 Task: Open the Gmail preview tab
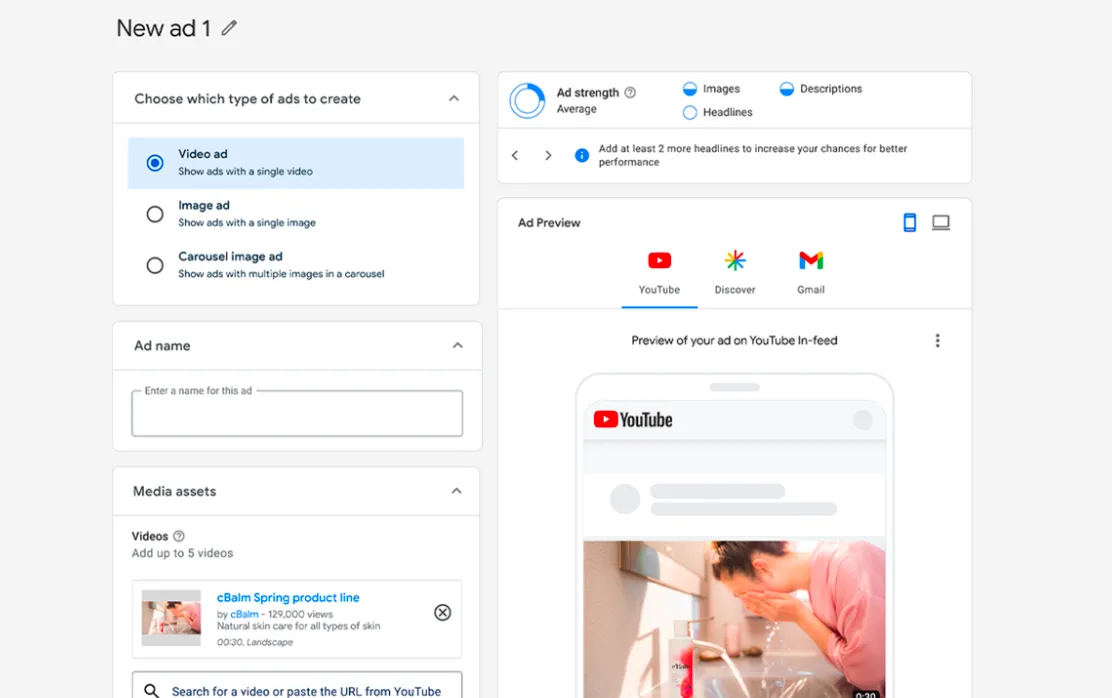811,272
